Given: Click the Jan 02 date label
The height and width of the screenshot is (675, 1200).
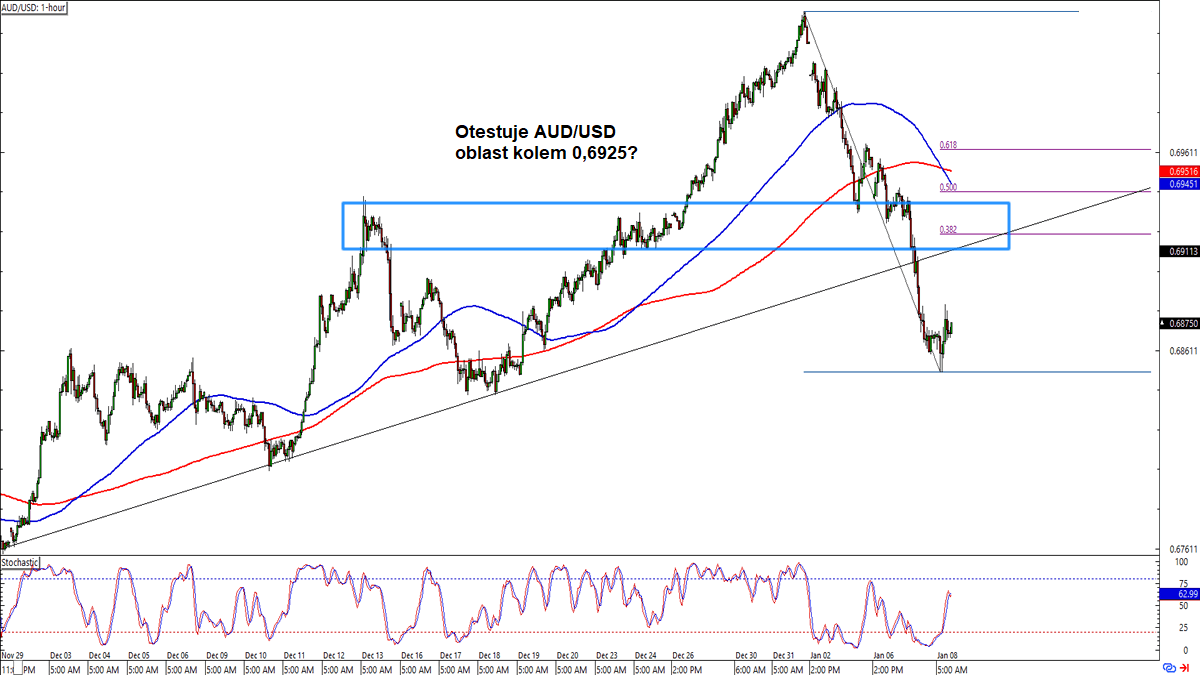Looking at the screenshot, I should (x=823, y=654).
